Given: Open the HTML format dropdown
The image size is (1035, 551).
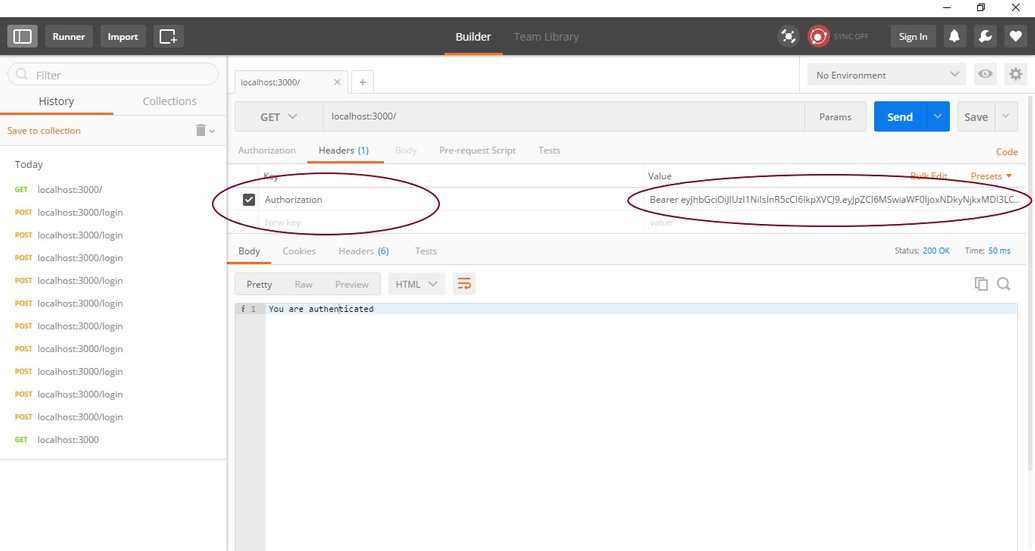Looking at the screenshot, I should [416, 284].
